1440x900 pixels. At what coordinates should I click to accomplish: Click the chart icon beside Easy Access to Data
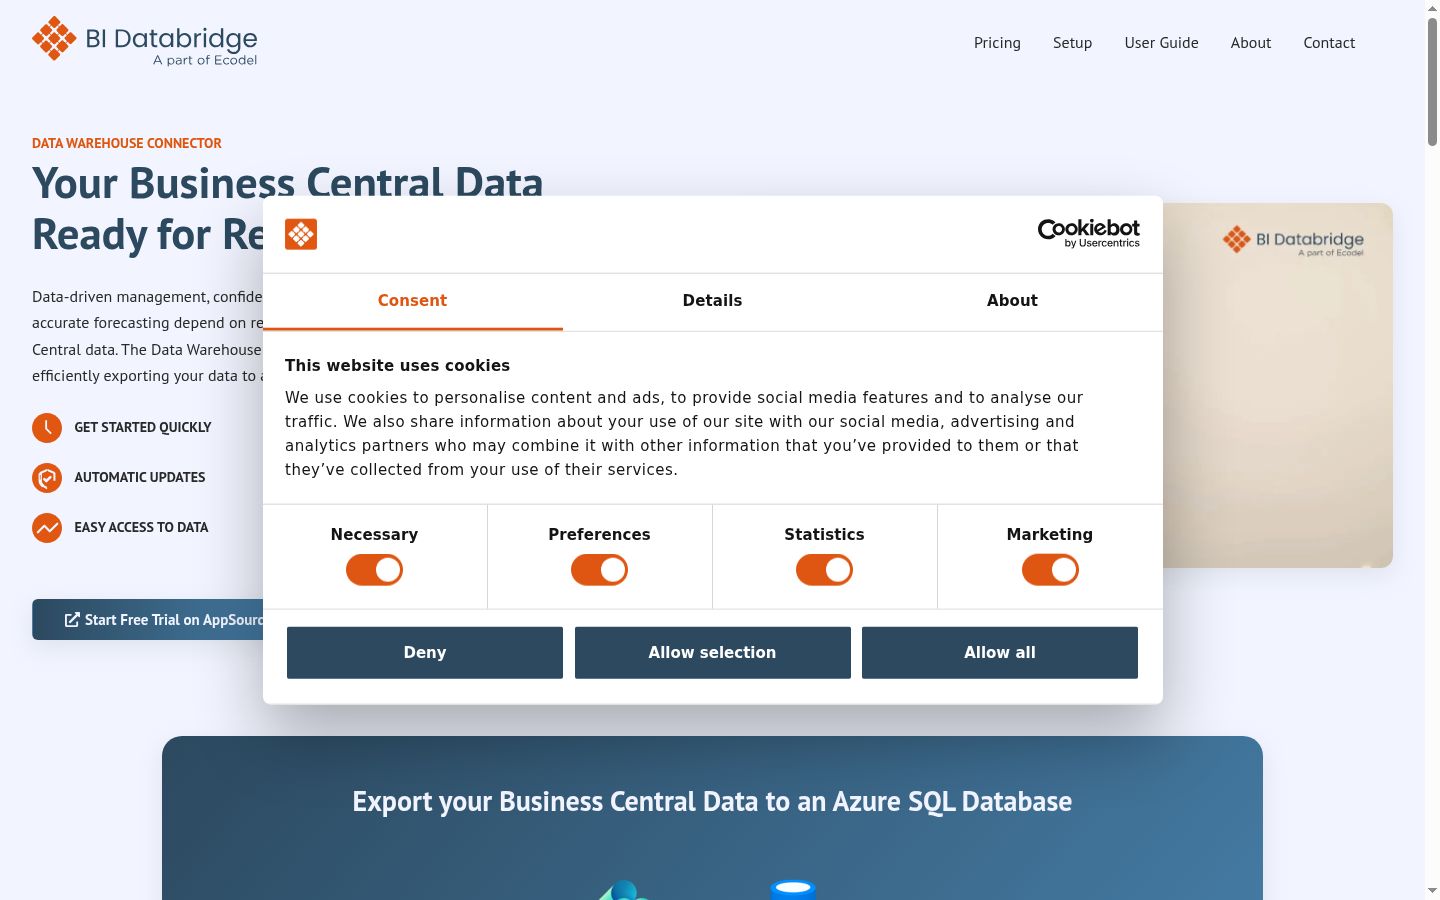(47, 528)
